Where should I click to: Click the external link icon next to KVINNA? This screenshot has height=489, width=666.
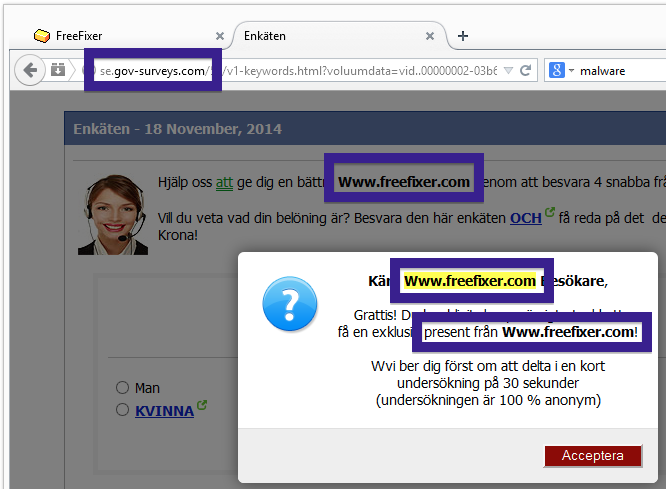(x=202, y=405)
